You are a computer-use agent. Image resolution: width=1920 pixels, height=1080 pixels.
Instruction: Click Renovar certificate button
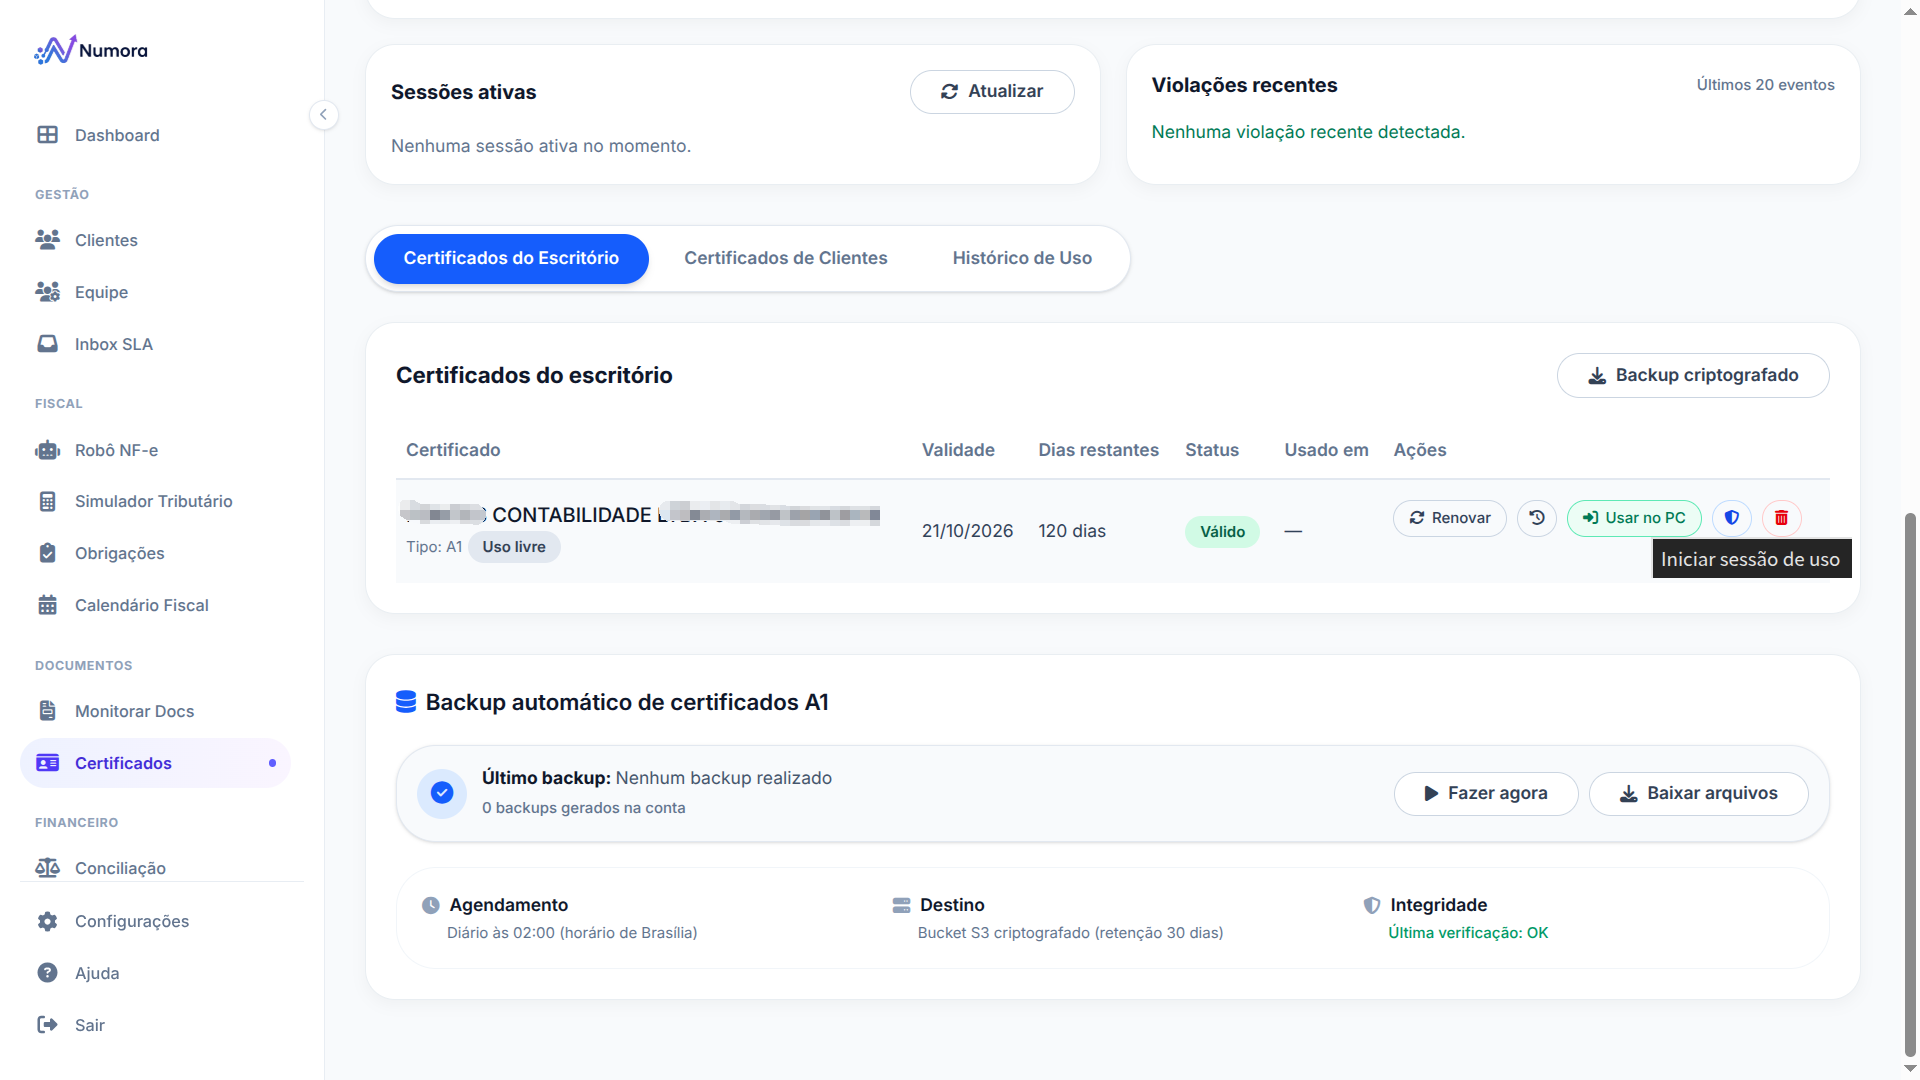coord(1449,518)
